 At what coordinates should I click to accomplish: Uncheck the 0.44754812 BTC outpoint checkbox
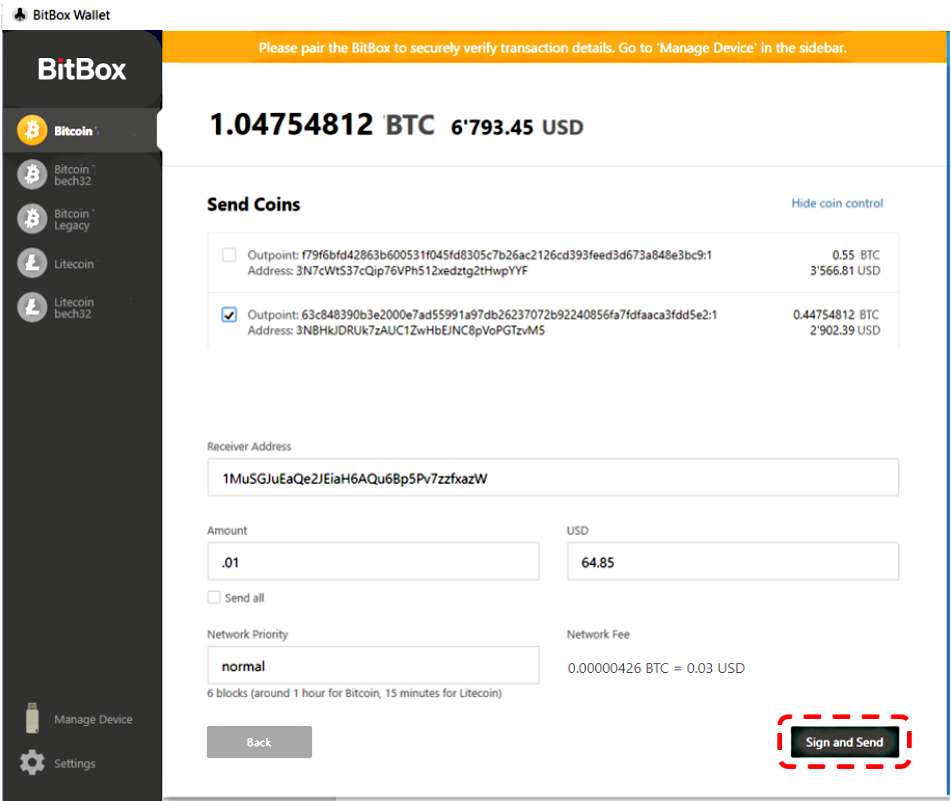229,315
